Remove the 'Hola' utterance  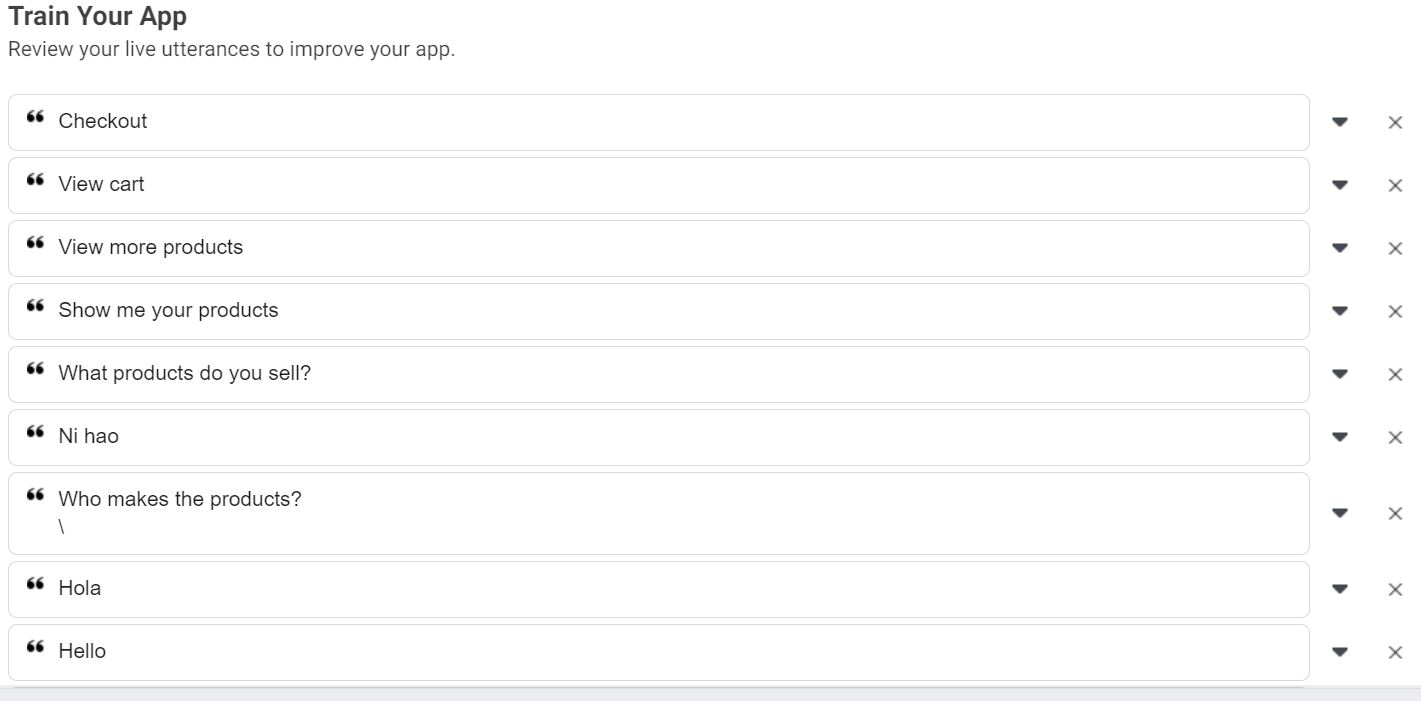pos(1395,590)
